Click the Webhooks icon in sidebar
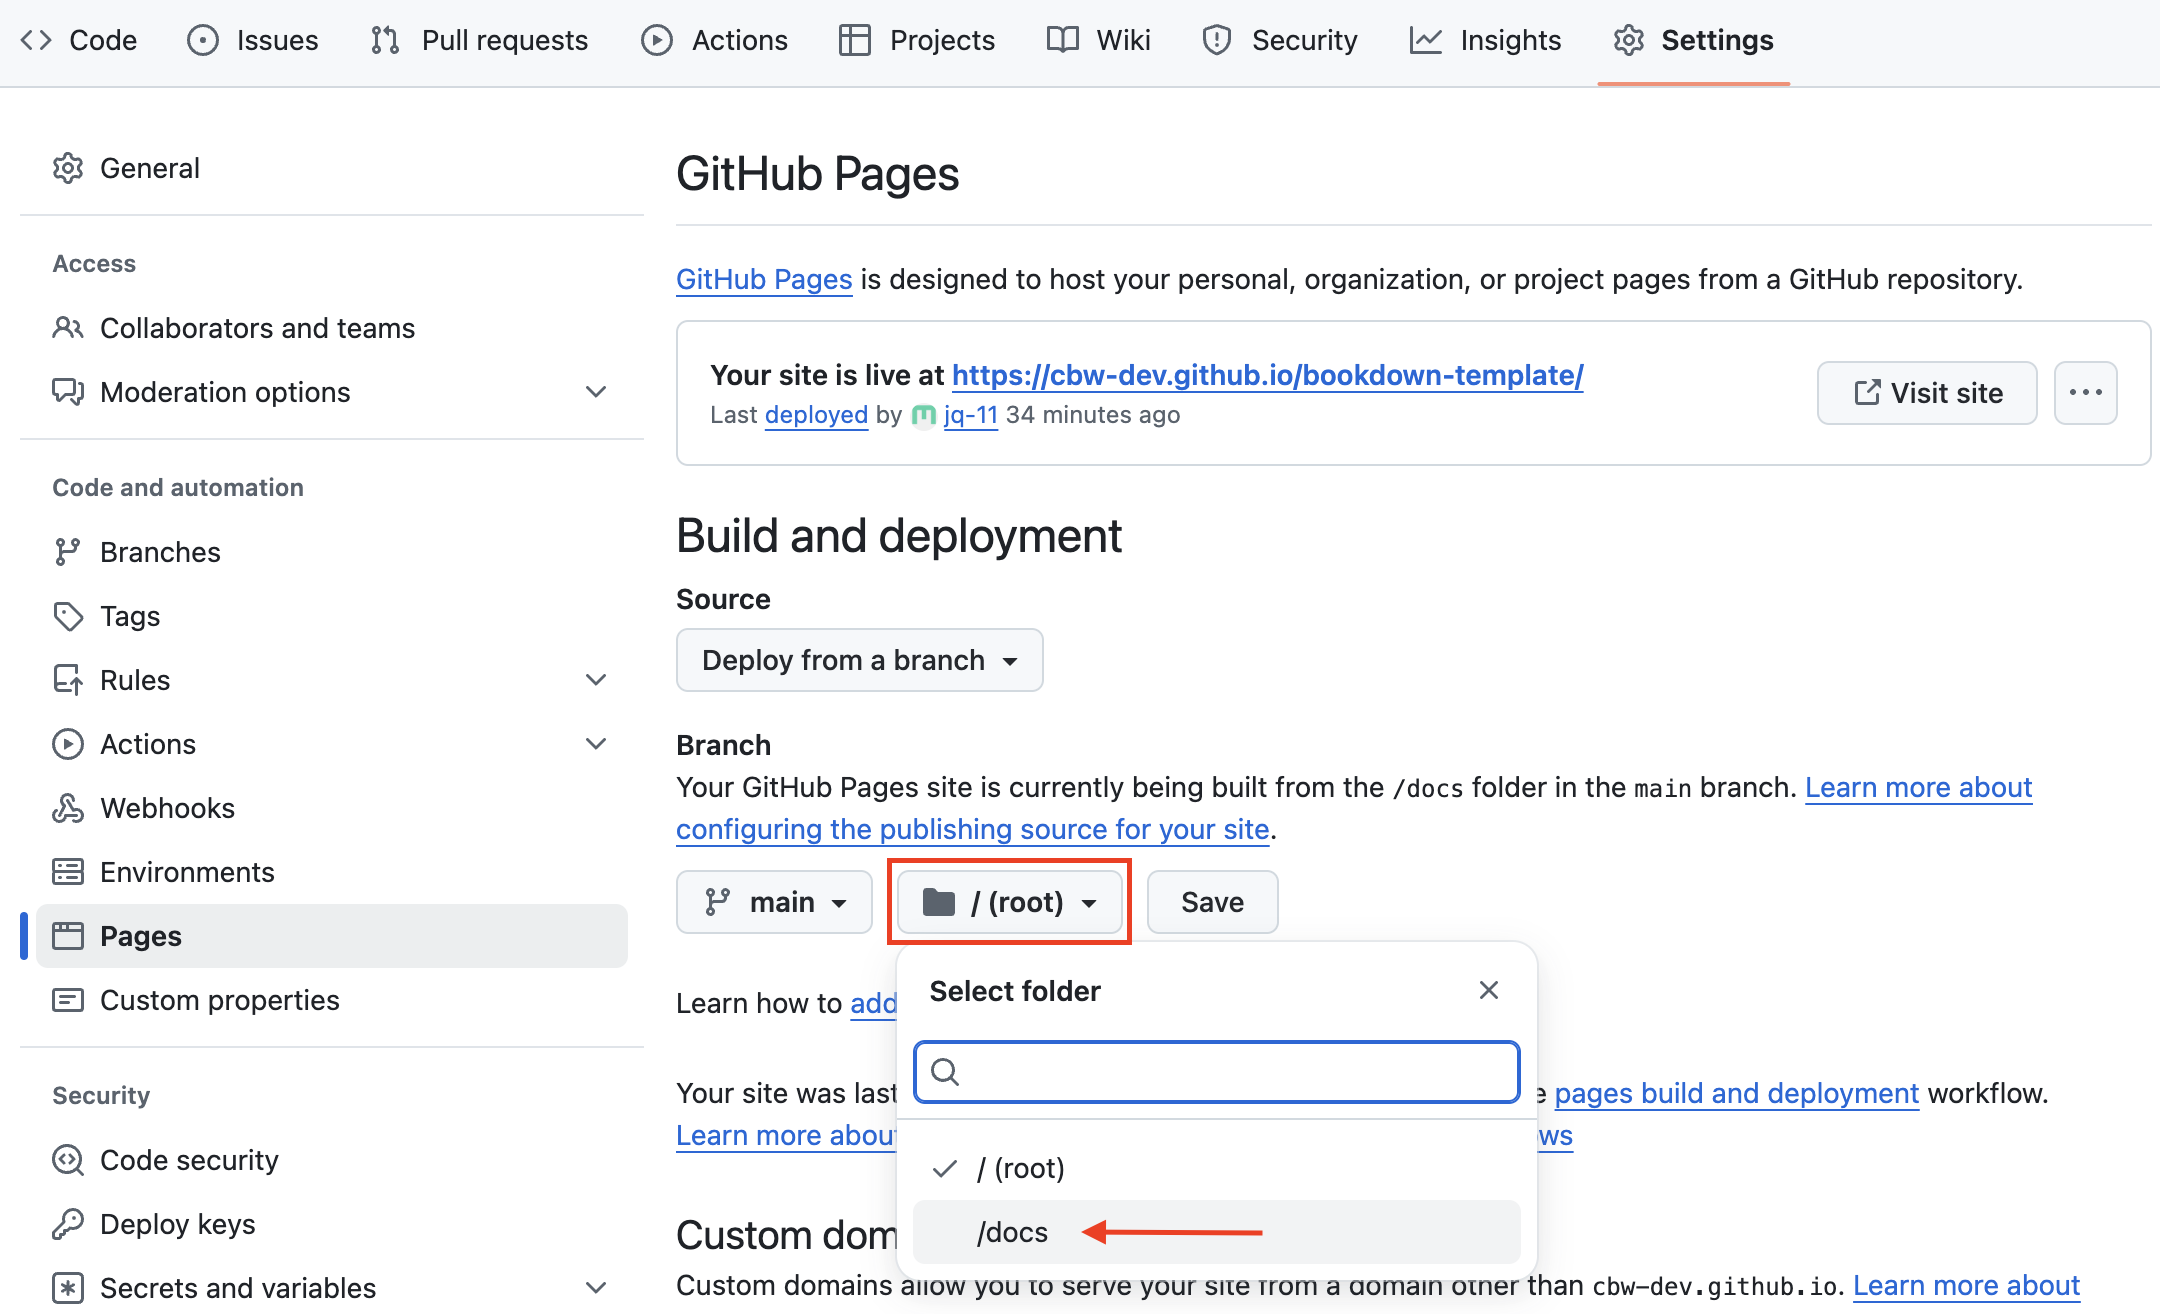The width and height of the screenshot is (2160, 1314). tap(68, 808)
